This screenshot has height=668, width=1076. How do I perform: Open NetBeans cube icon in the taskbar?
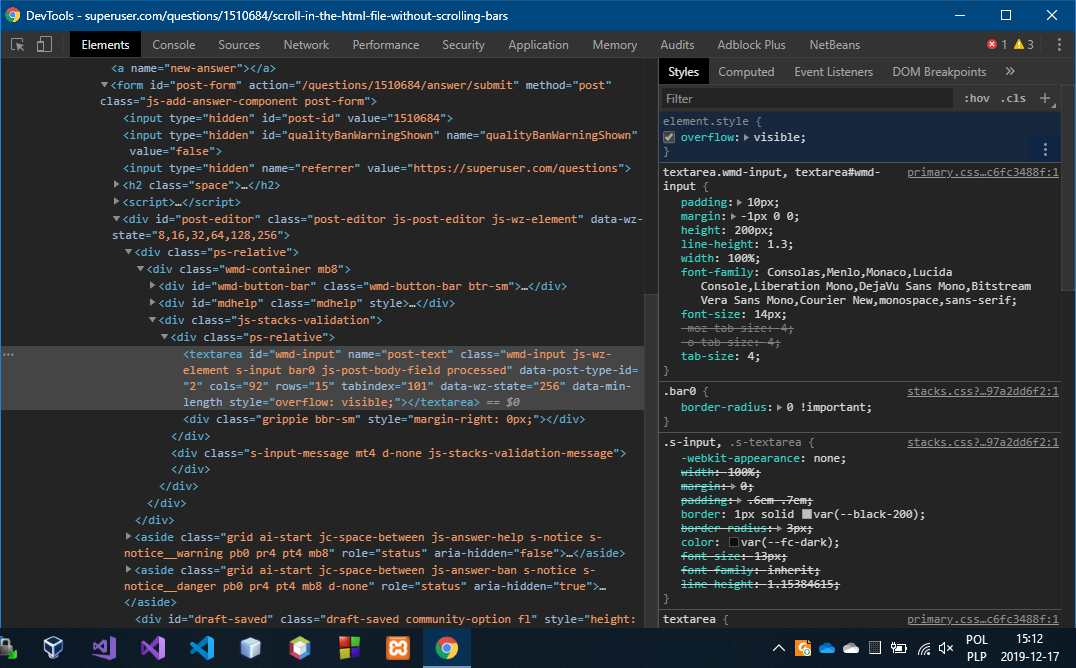point(300,647)
